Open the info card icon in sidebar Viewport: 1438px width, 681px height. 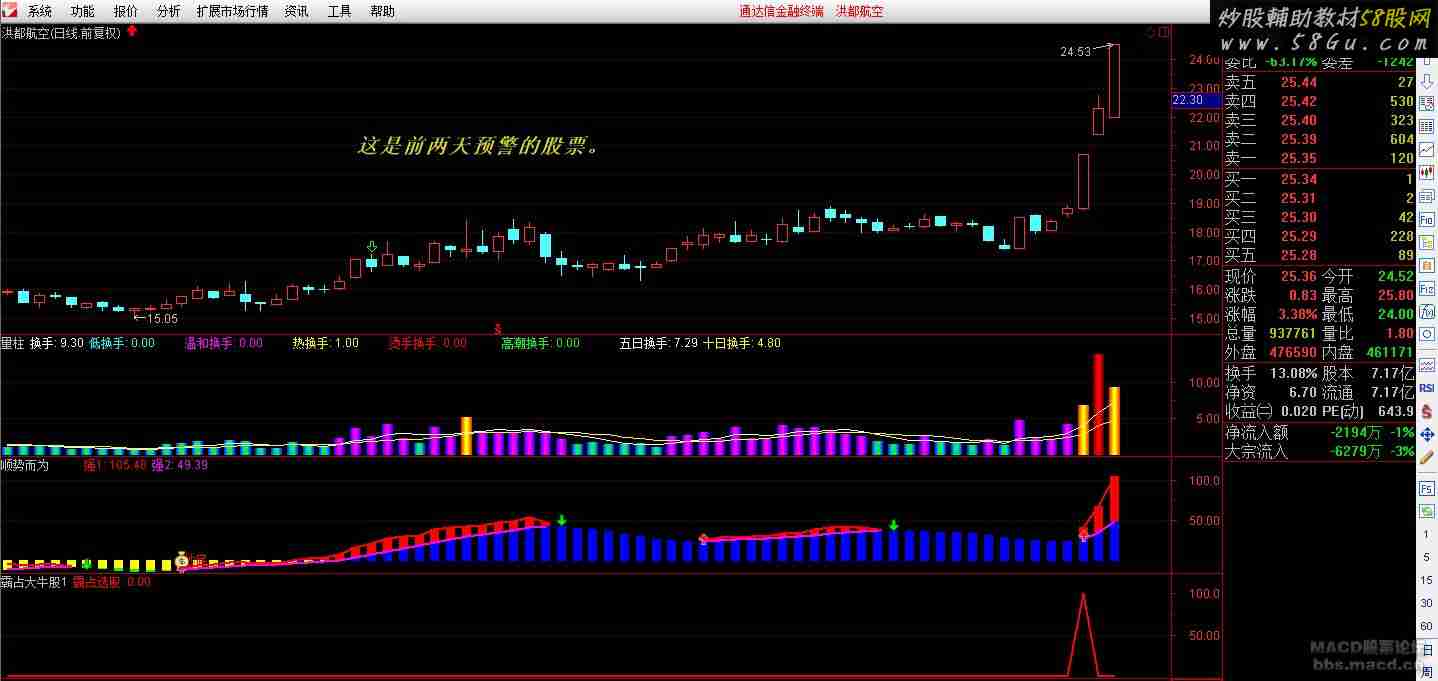(x=1428, y=196)
